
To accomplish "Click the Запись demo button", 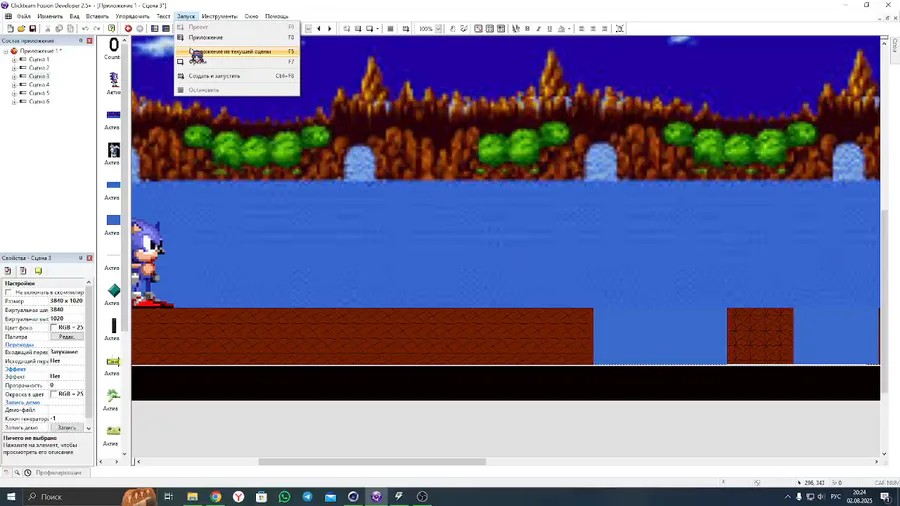I will (67, 427).
